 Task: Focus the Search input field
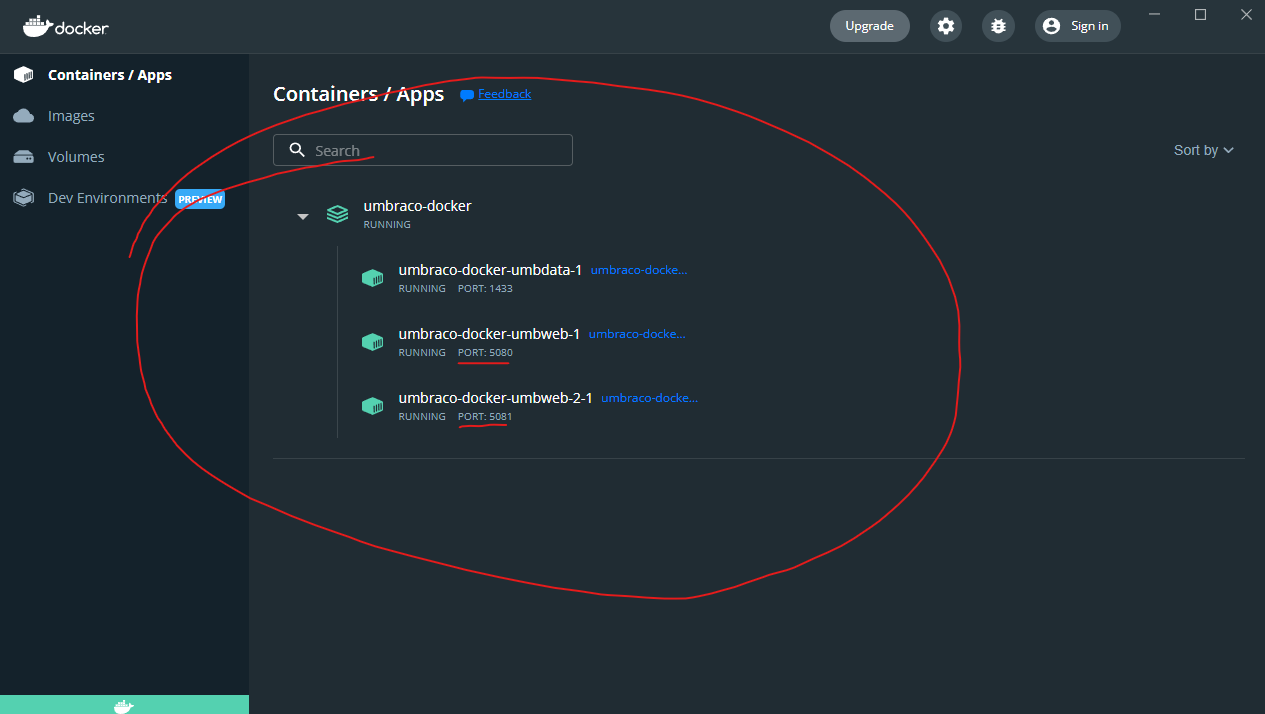423,150
